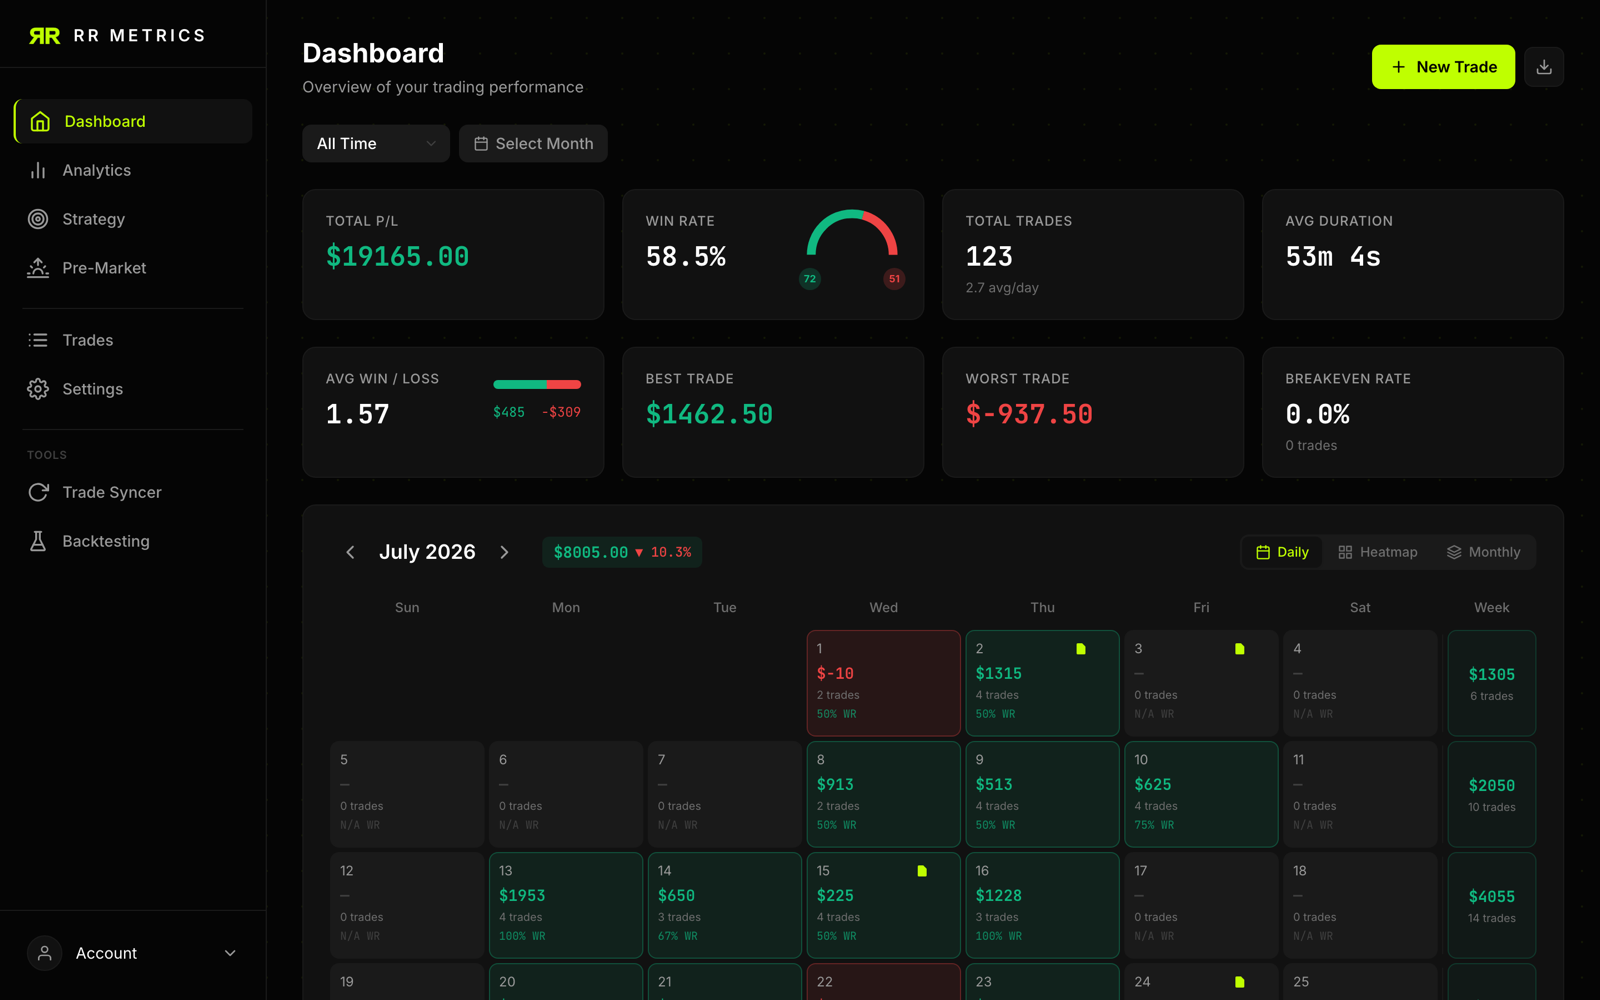
Task: Click the Win Rate value 58.5%
Action: 686,257
